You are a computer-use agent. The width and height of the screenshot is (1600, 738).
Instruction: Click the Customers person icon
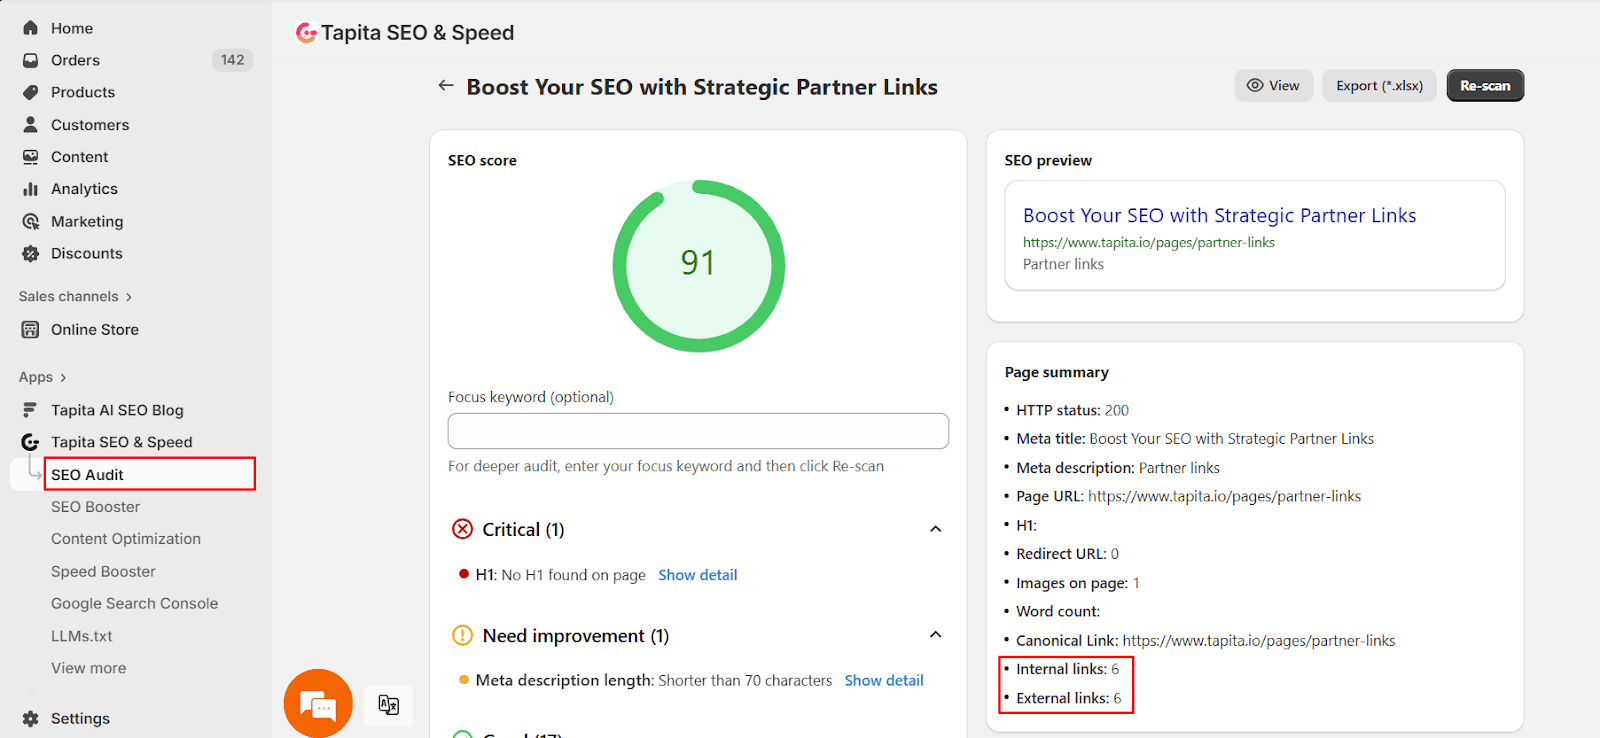(x=31, y=124)
